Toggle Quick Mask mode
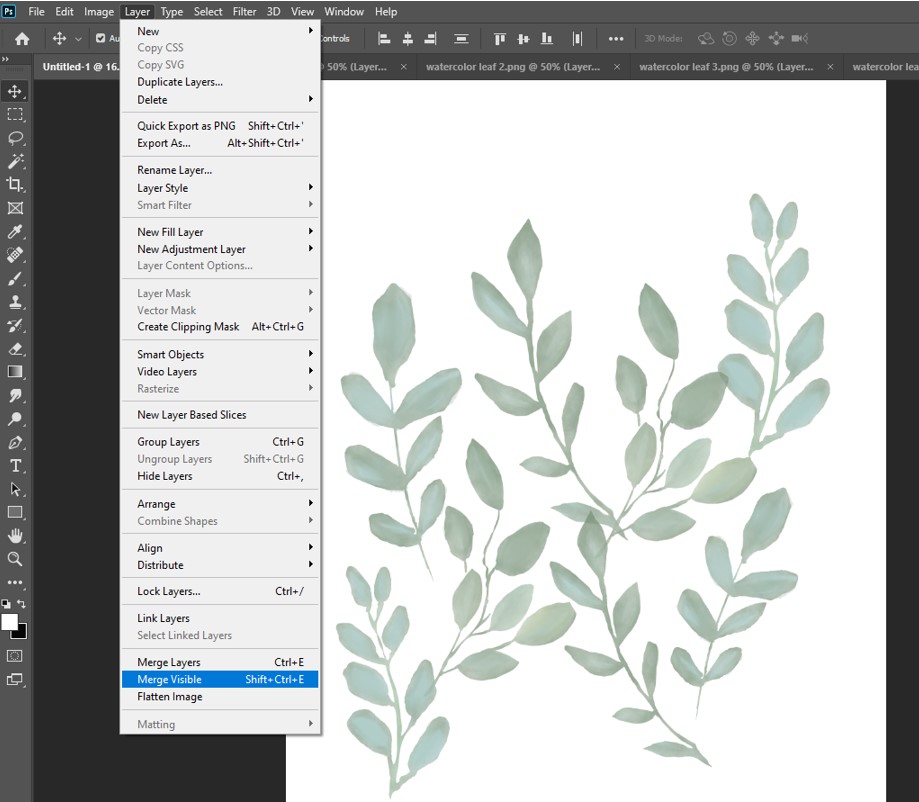 pos(15,656)
